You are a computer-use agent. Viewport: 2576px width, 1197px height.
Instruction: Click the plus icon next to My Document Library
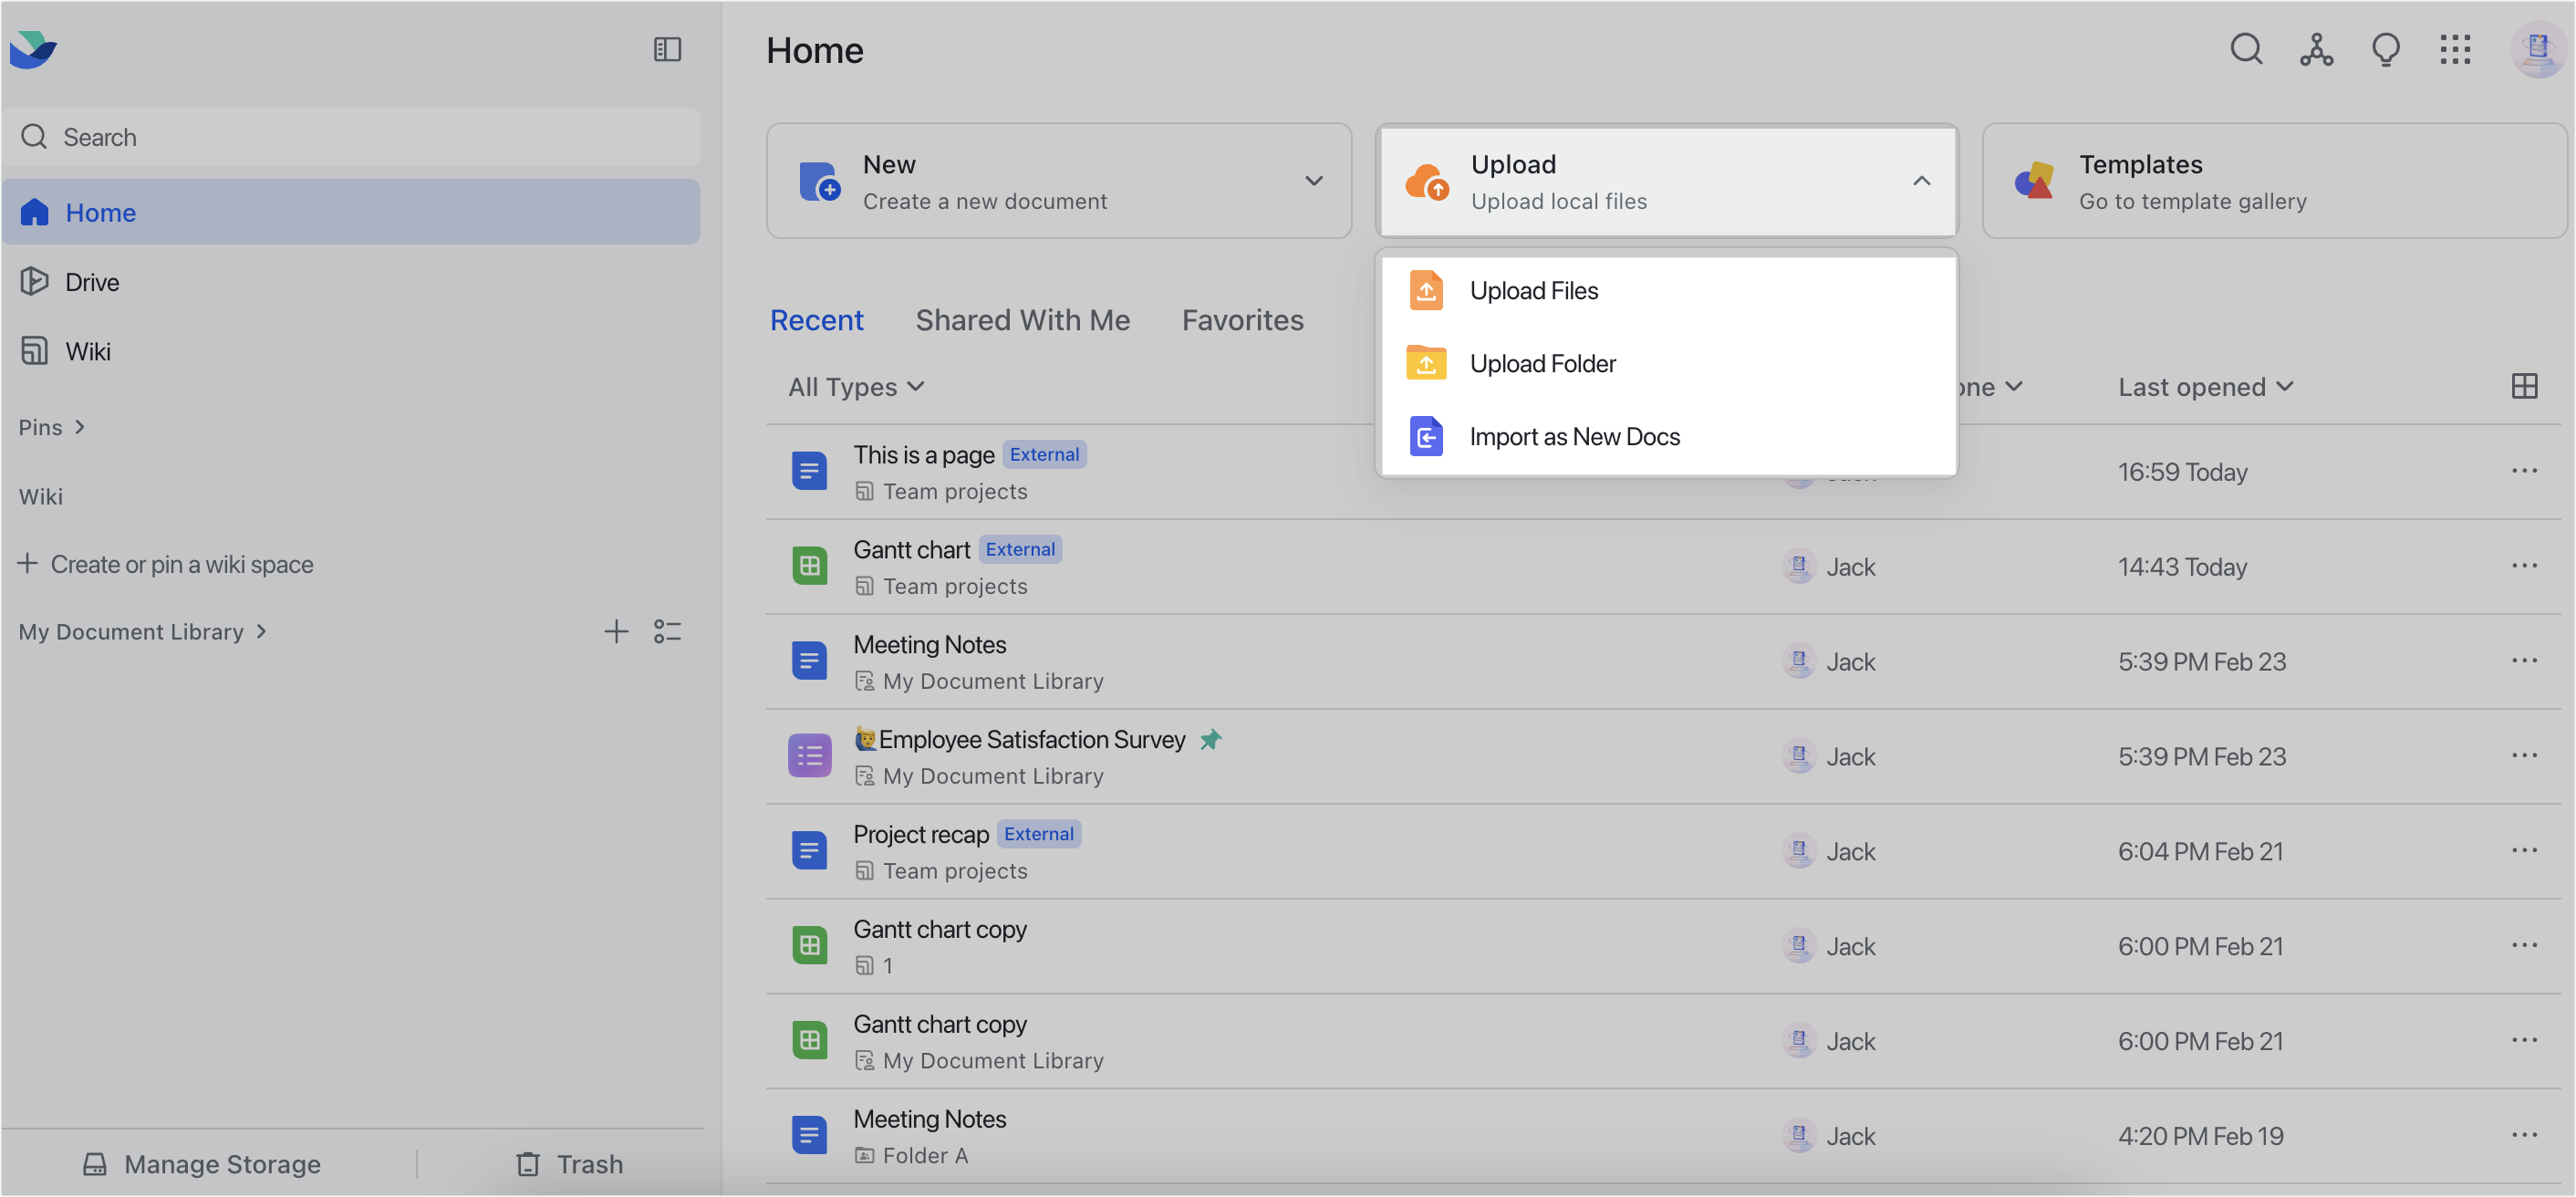pos(617,631)
